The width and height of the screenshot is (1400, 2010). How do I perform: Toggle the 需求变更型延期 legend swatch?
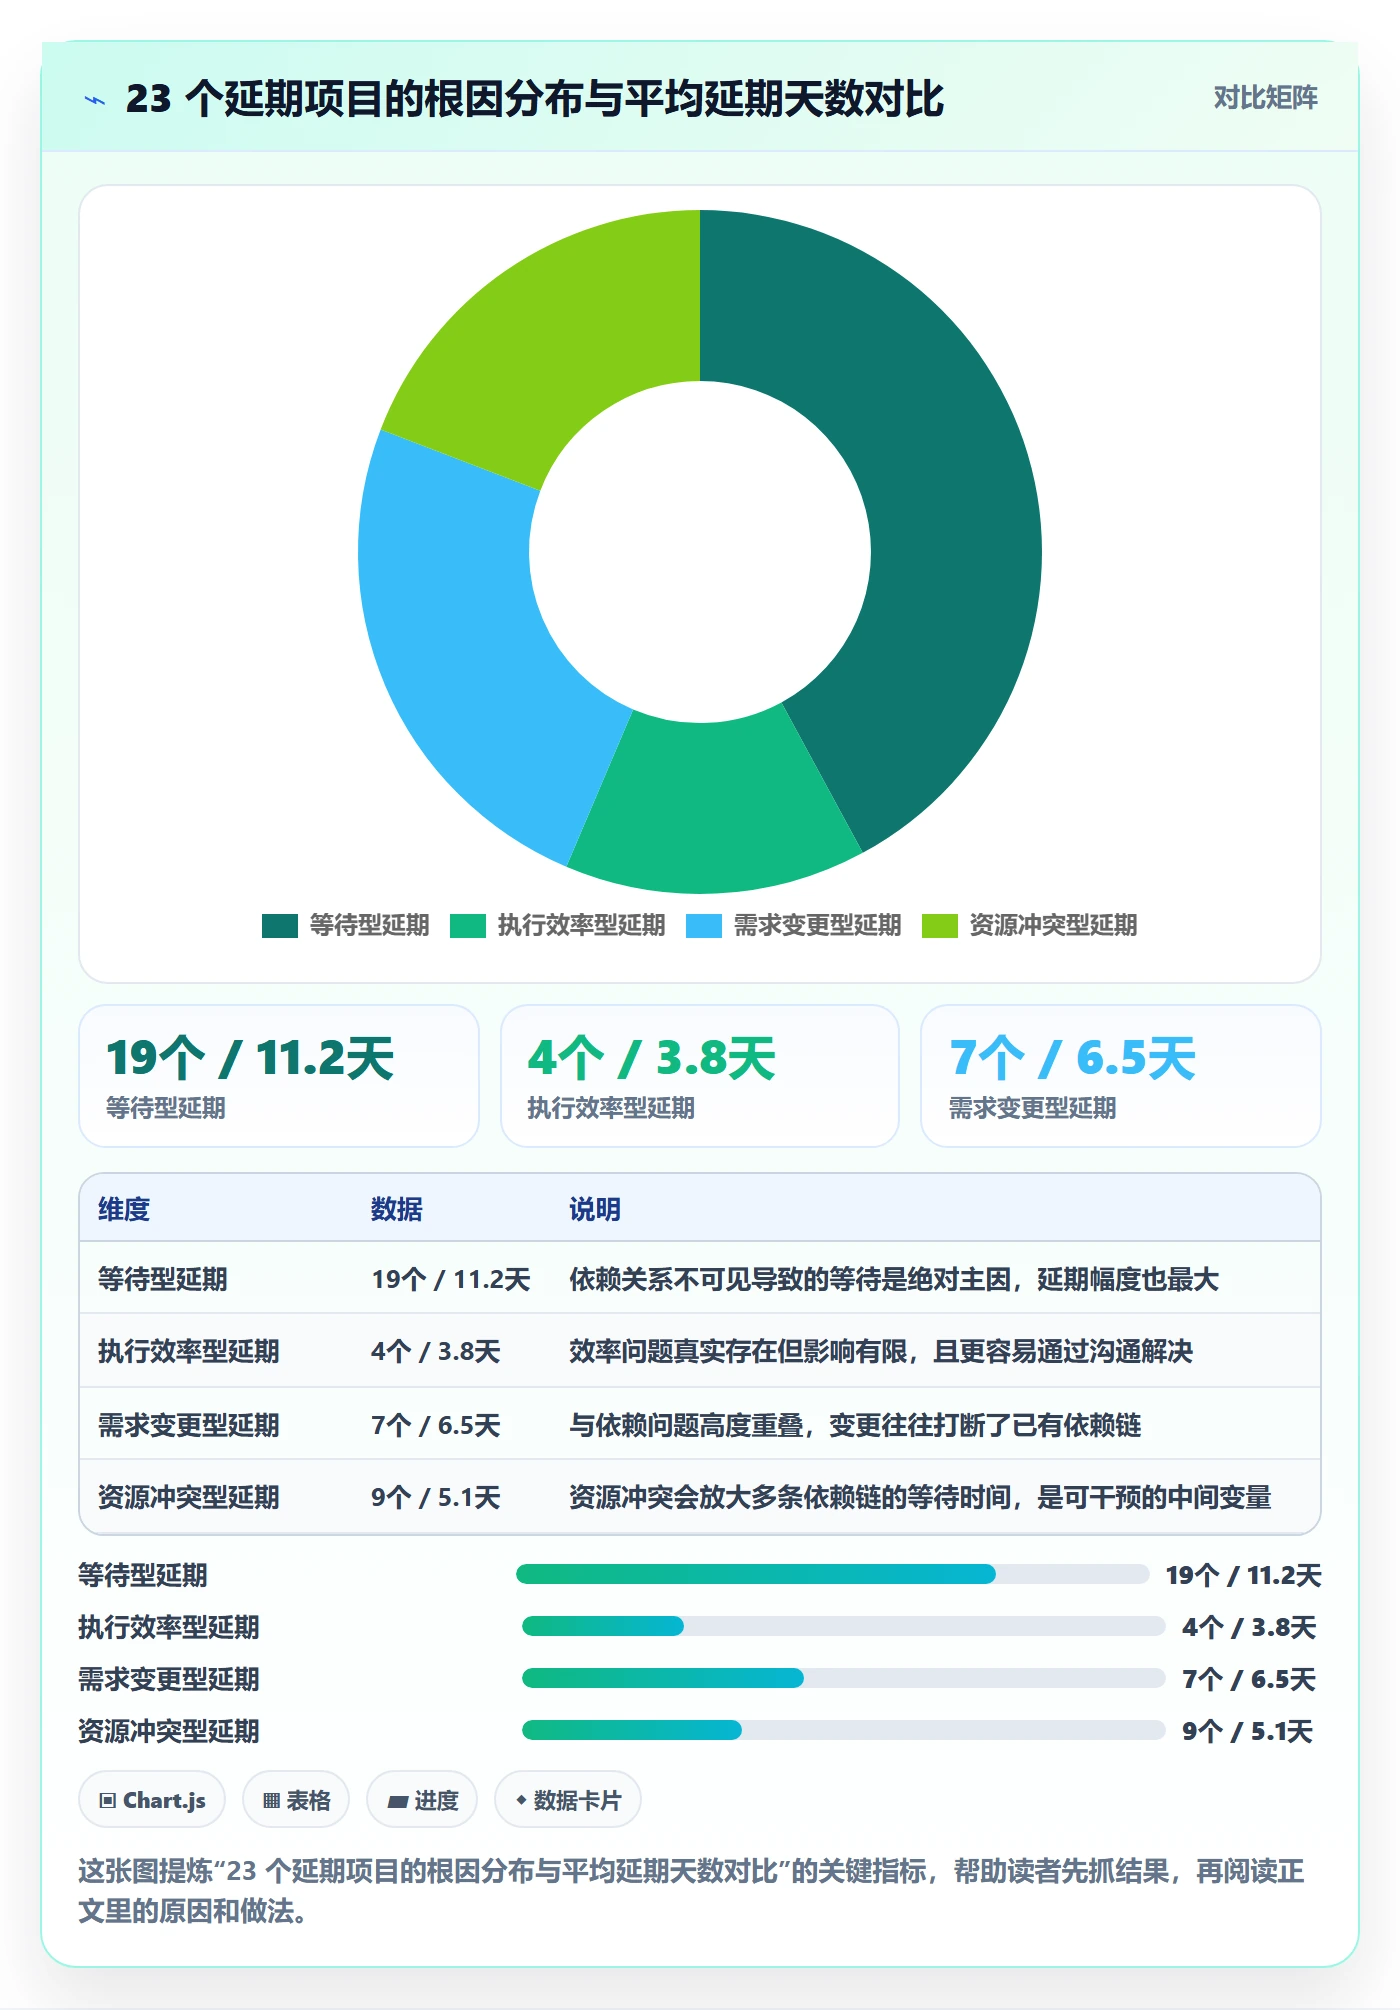(704, 926)
